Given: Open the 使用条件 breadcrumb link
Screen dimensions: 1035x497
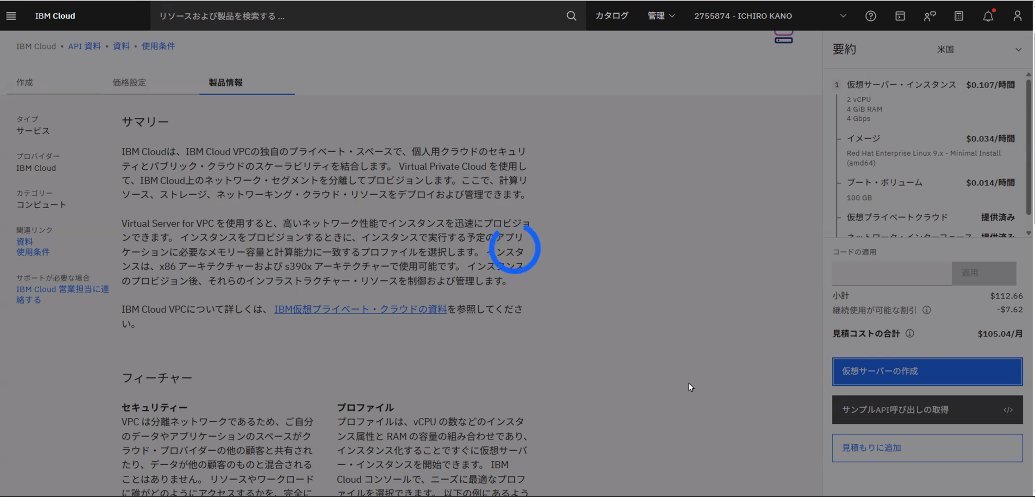Looking at the screenshot, I should coord(158,46).
